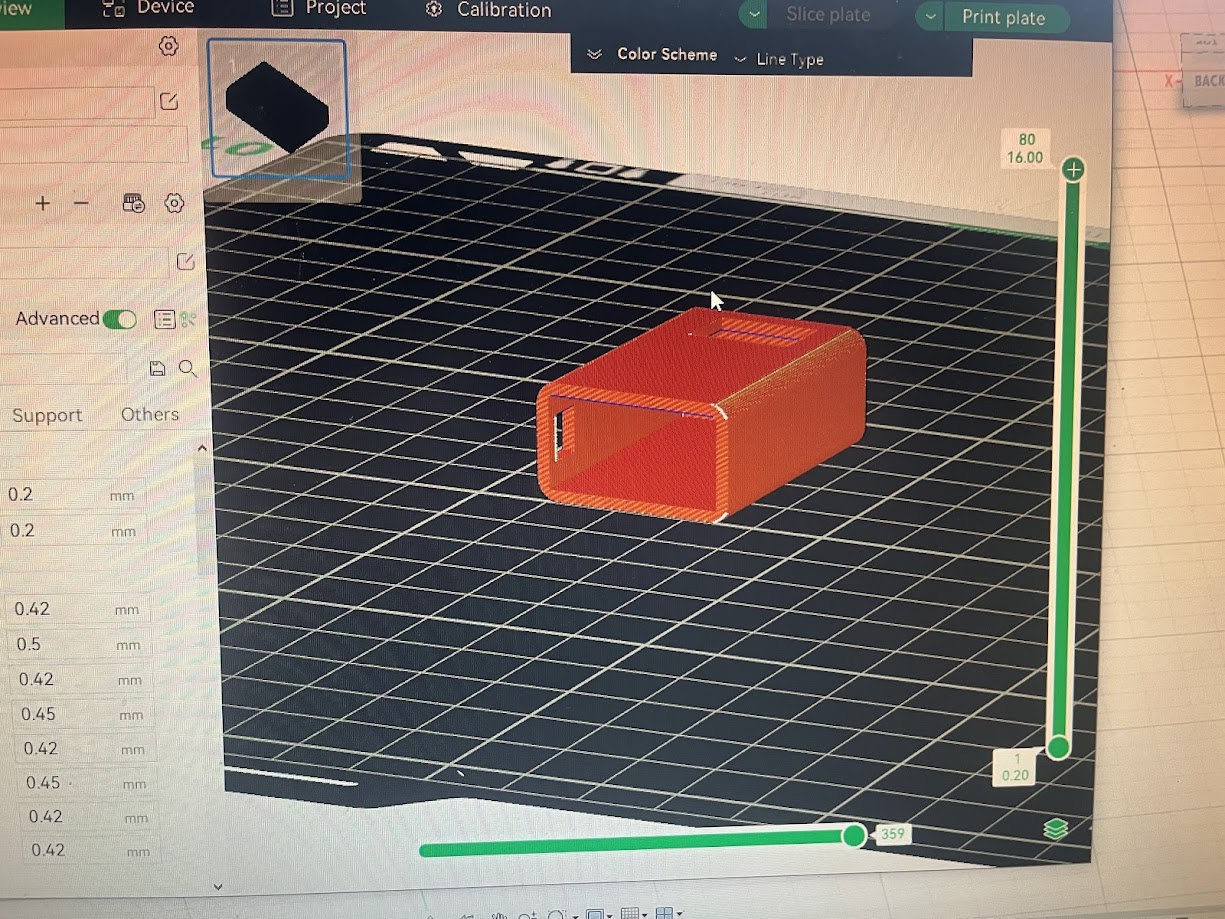Click the save preset disk icon
Screen dimensions: 1225x919
pyautogui.click(x=157, y=368)
